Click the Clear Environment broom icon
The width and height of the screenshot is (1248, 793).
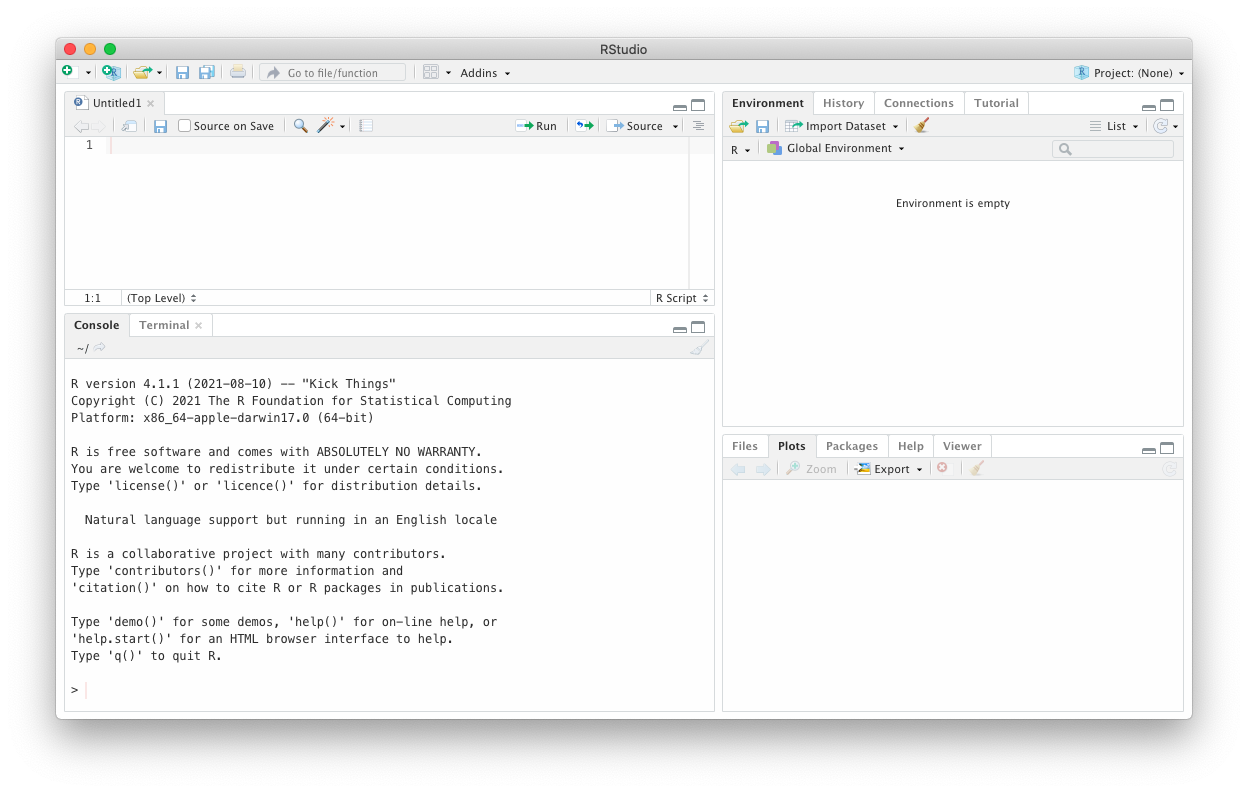coord(922,125)
